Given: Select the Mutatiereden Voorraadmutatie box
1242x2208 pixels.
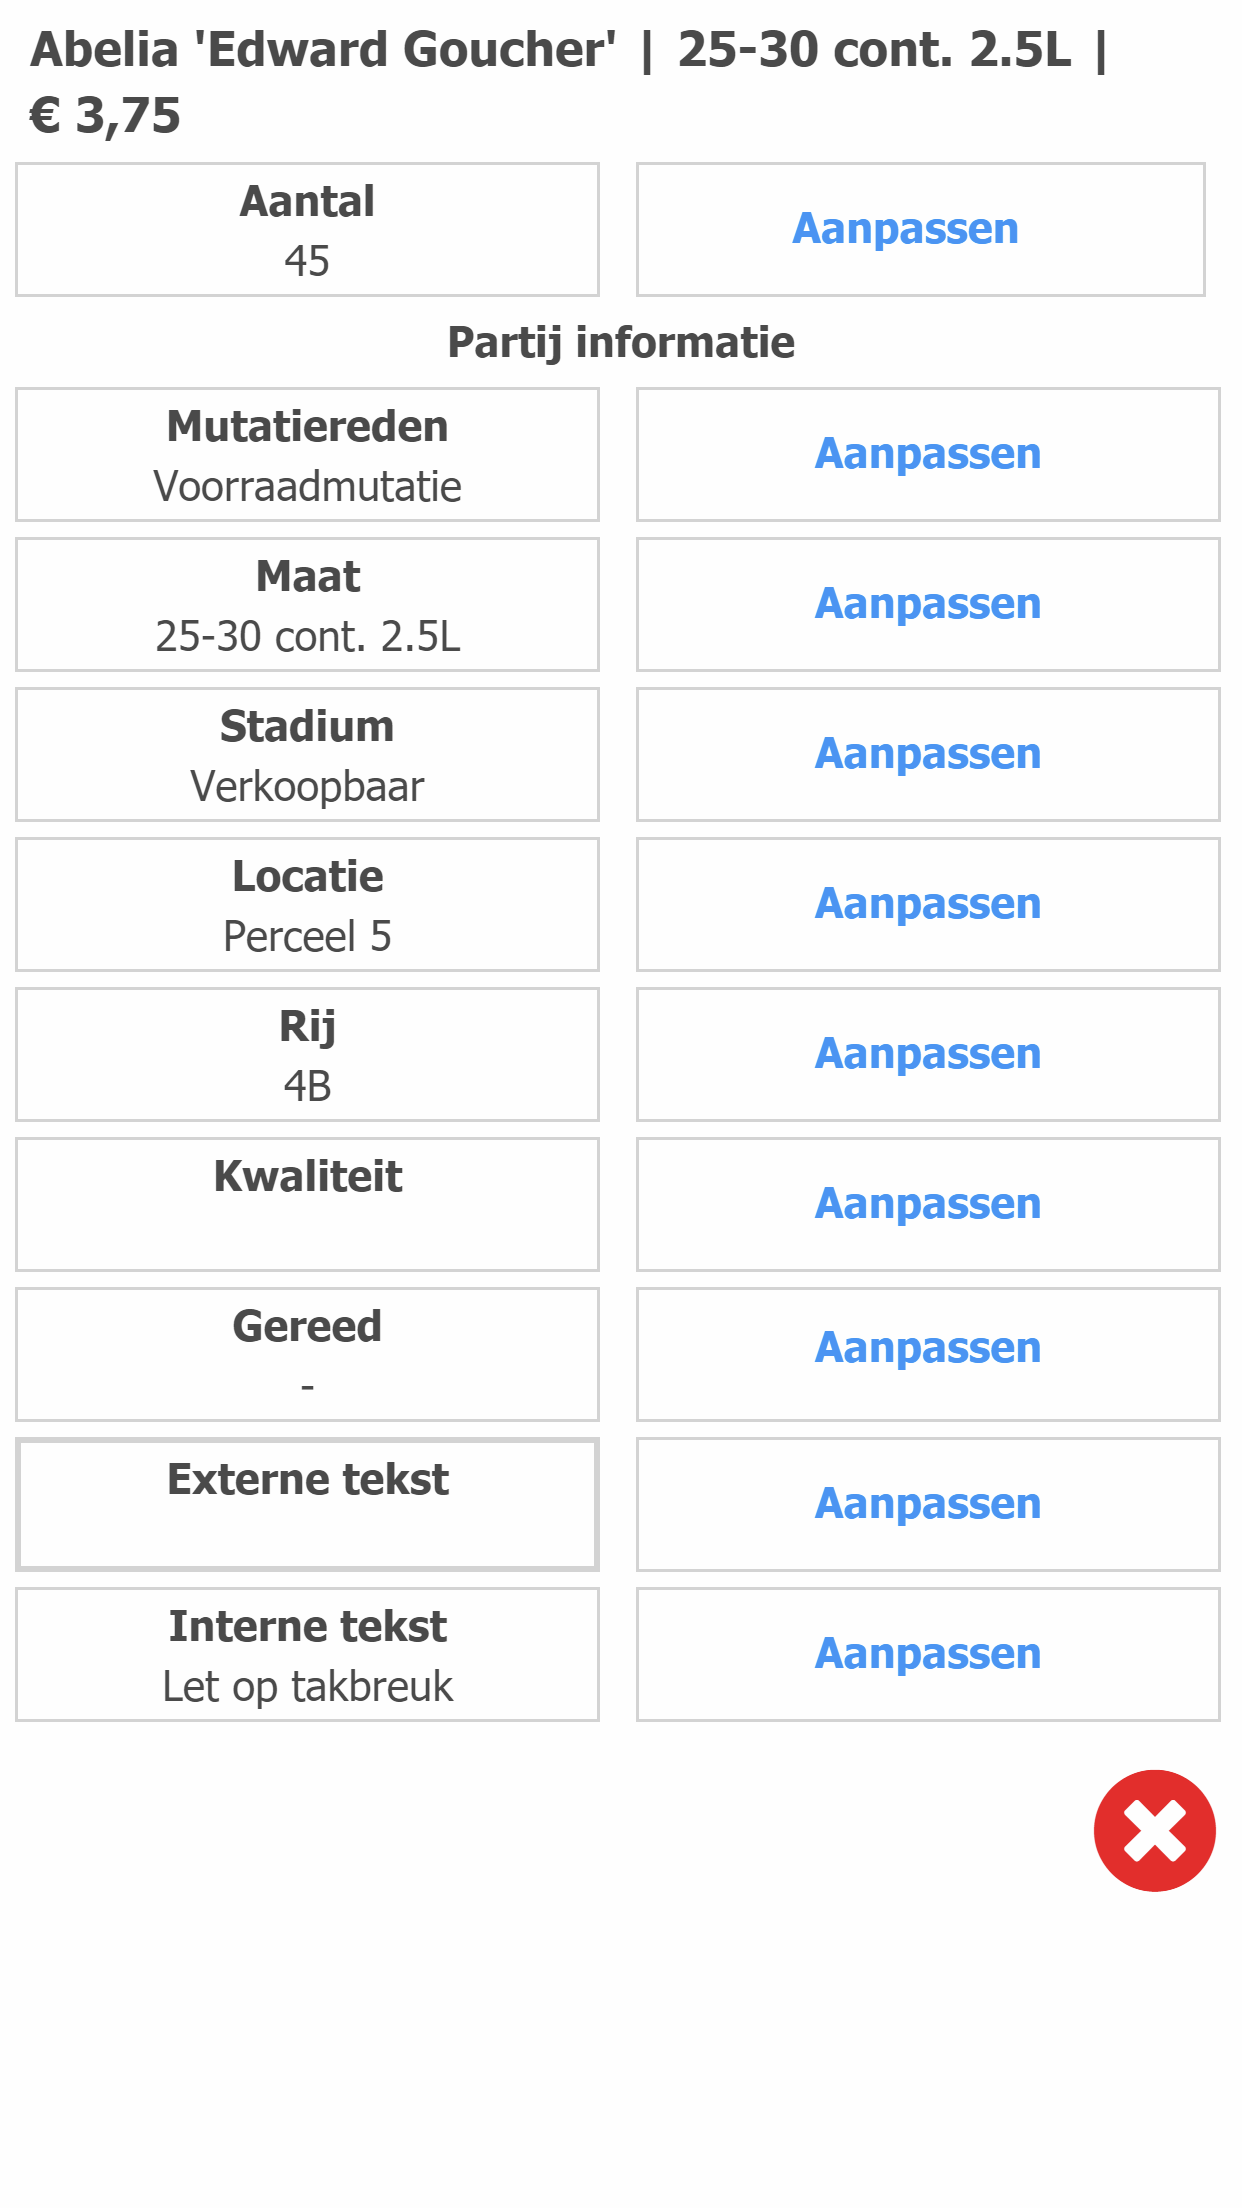Looking at the screenshot, I should coord(307,454).
